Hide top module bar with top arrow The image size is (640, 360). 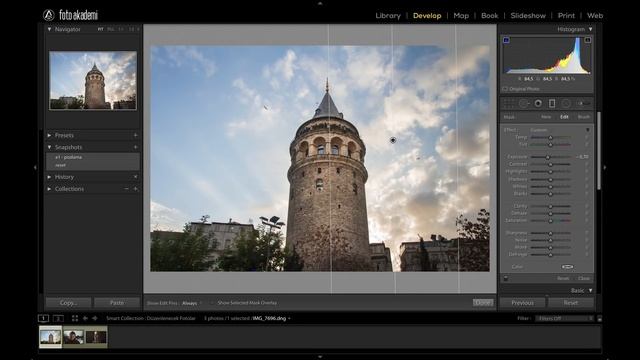point(320,3)
